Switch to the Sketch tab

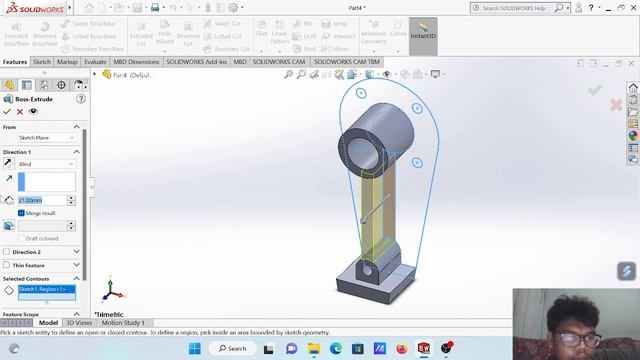[42, 62]
